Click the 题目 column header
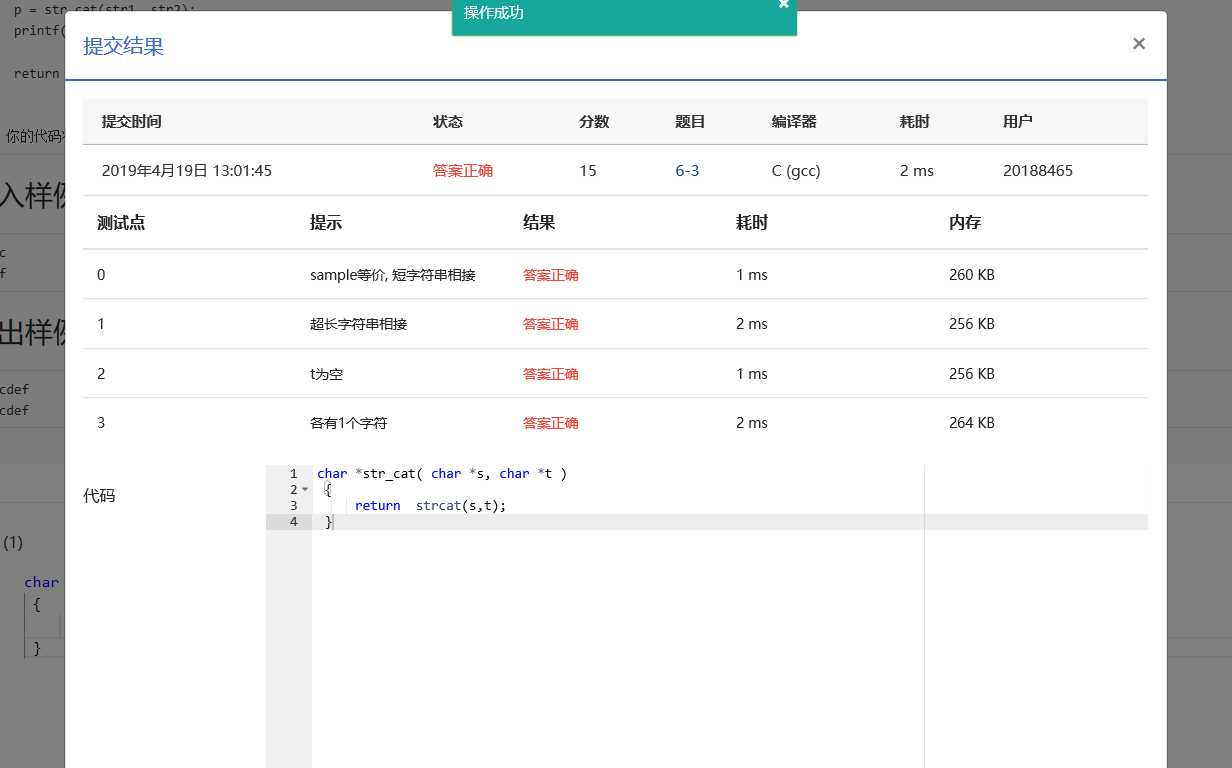The height and width of the screenshot is (768, 1232). 690,122
